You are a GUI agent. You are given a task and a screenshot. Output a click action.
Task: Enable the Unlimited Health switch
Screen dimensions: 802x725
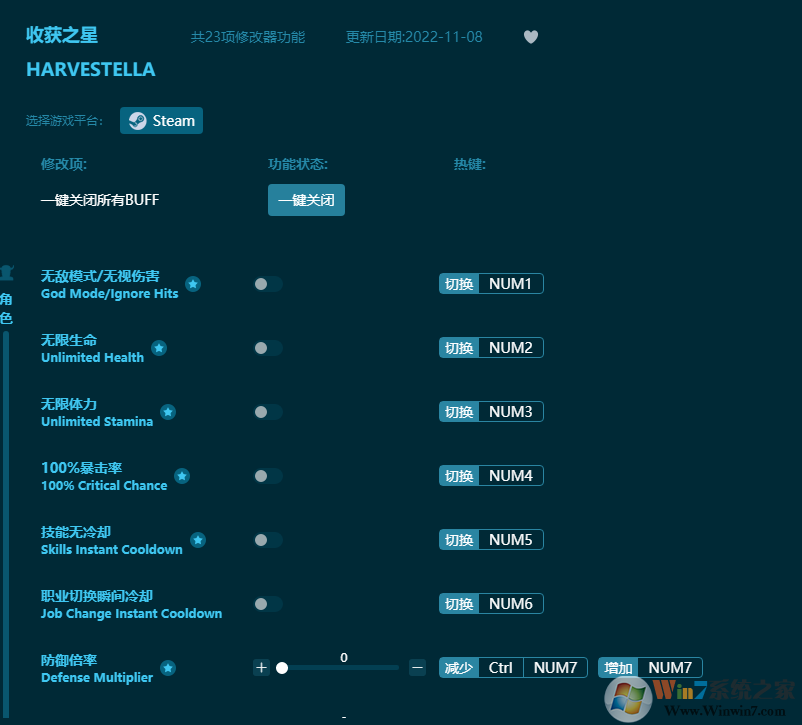[x=268, y=348]
